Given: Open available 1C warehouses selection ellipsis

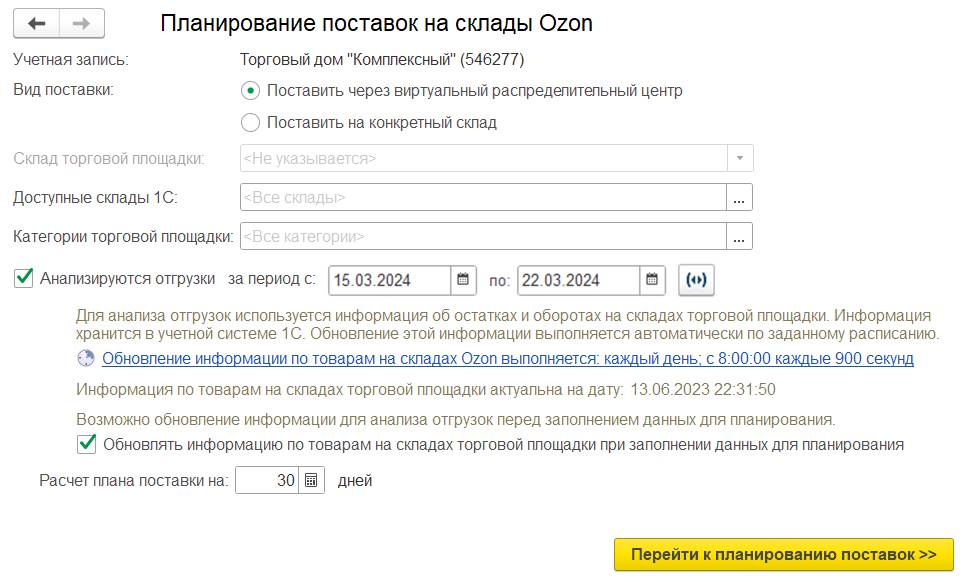Looking at the screenshot, I should pyautogui.click(x=739, y=198).
